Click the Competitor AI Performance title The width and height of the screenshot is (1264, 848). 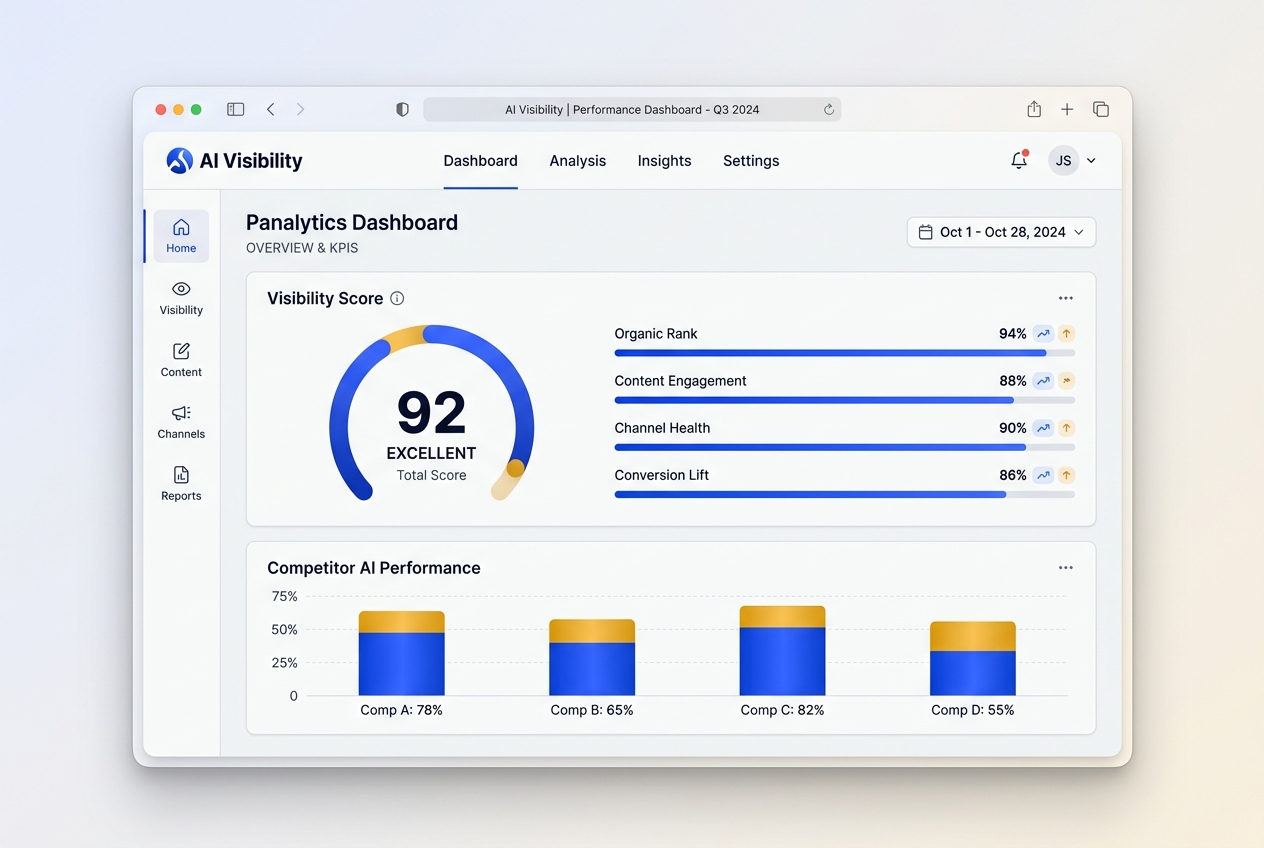[374, 568]
